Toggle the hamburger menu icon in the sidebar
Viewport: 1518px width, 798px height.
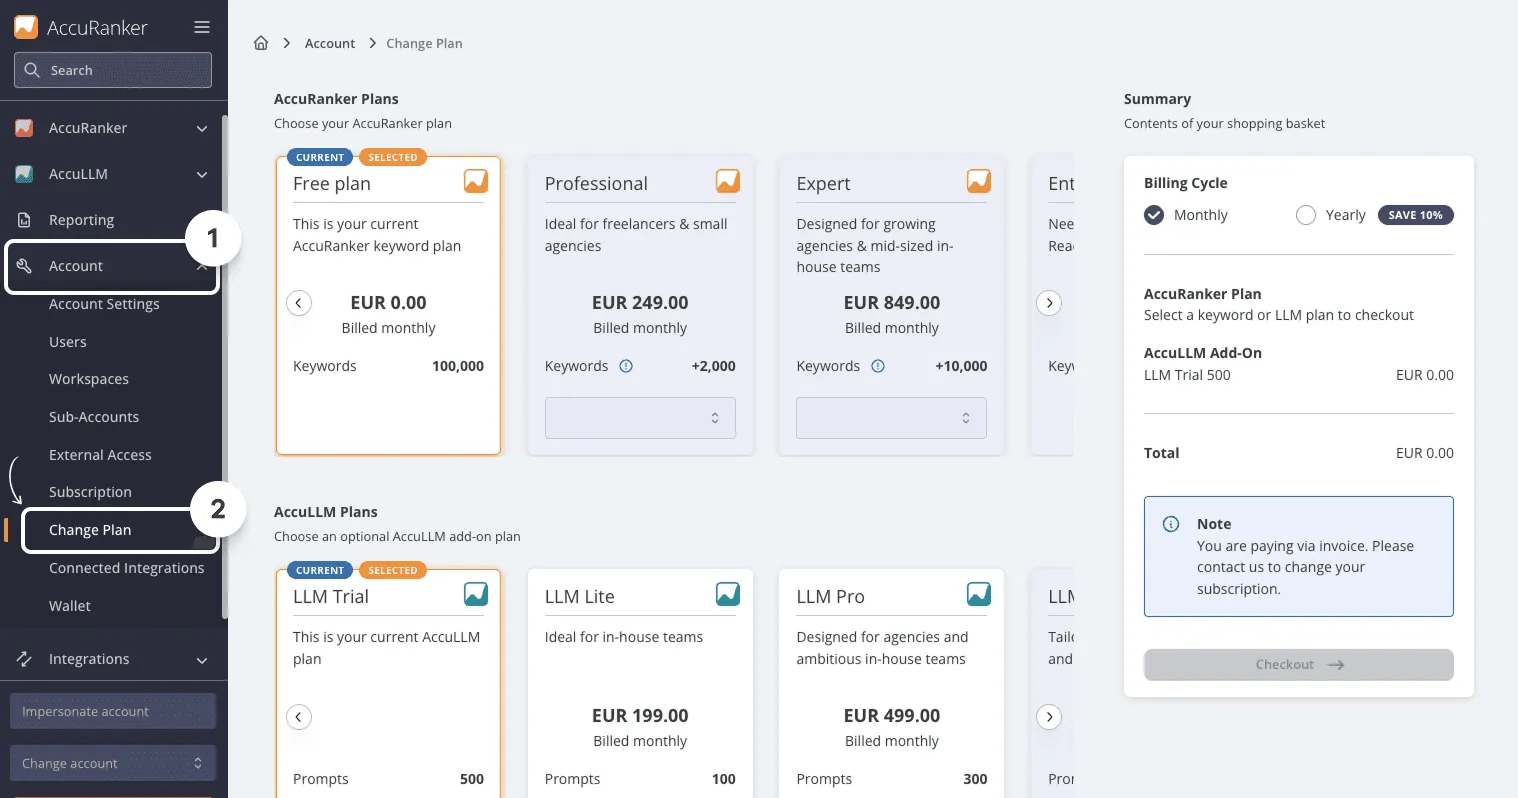(x=202, y=27)
